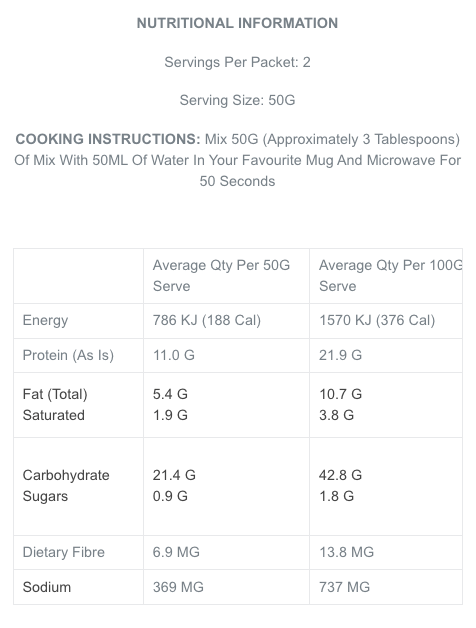Click the 1570 KJ (376 Cal) cell

tap(377, 320)
